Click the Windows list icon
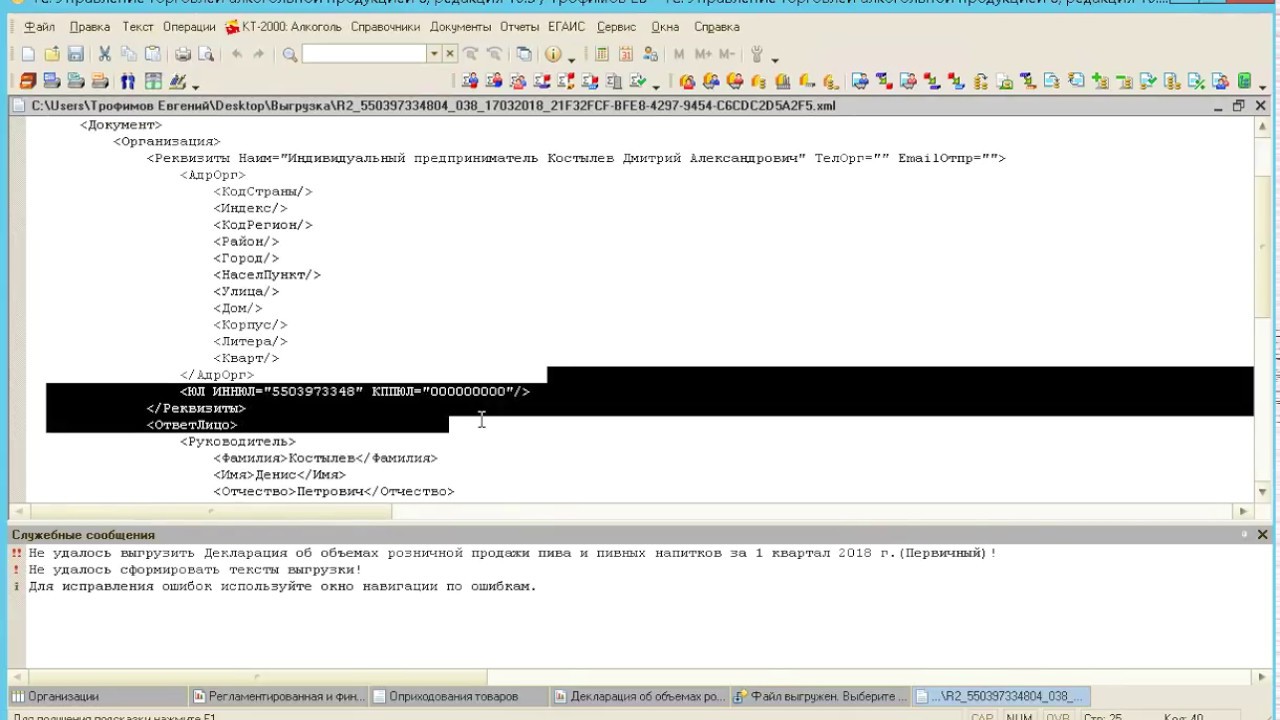1280x720 pixels. pyautogui.click(x=524, y=54)
